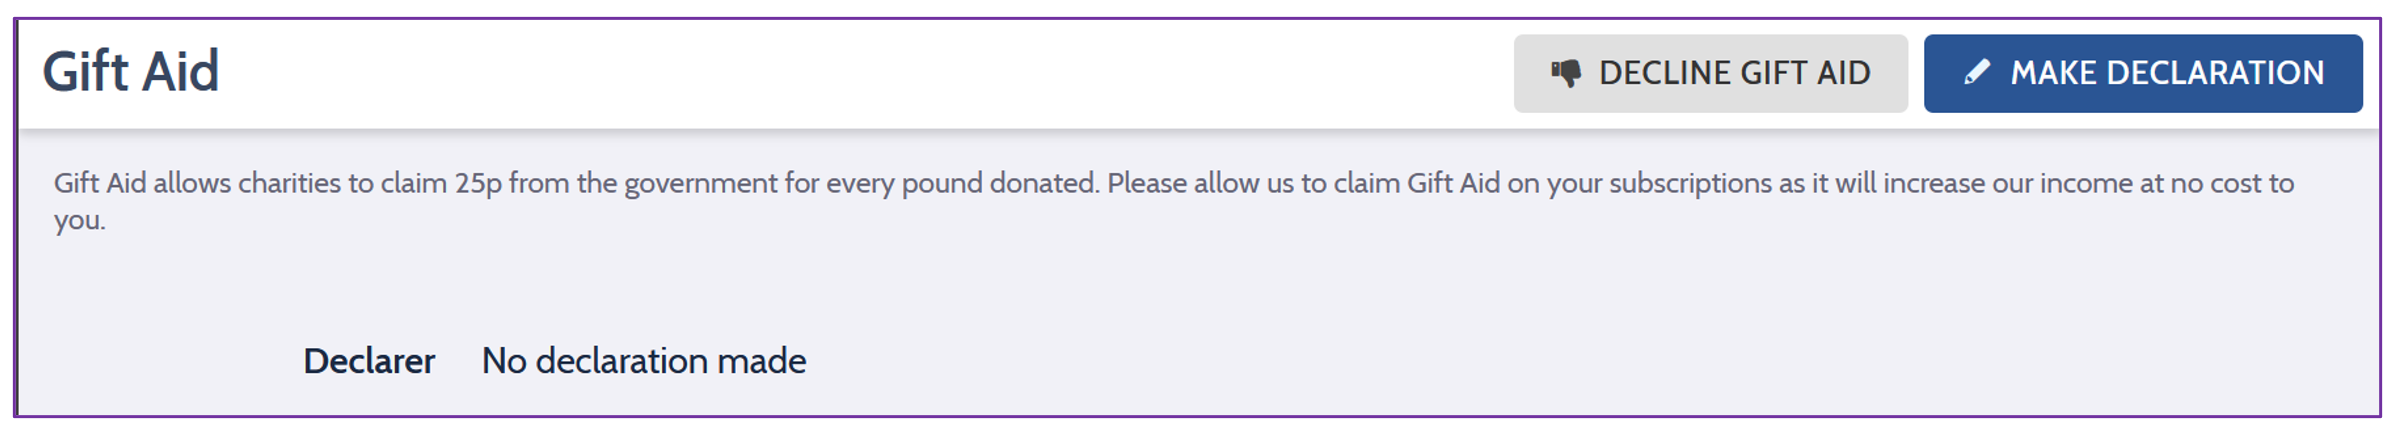Click the trailing 'you.' on the second line
Viewport: 2395px width, 432px height.
[x=79, y=220]
